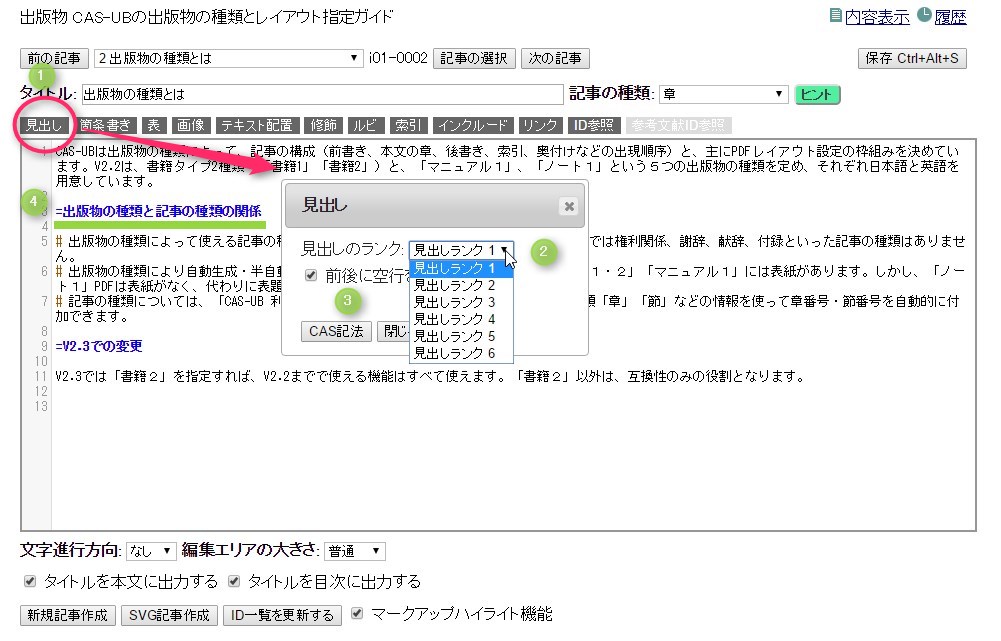
Task: Select the 表 toolbar tab
Action: click(154, 125)
